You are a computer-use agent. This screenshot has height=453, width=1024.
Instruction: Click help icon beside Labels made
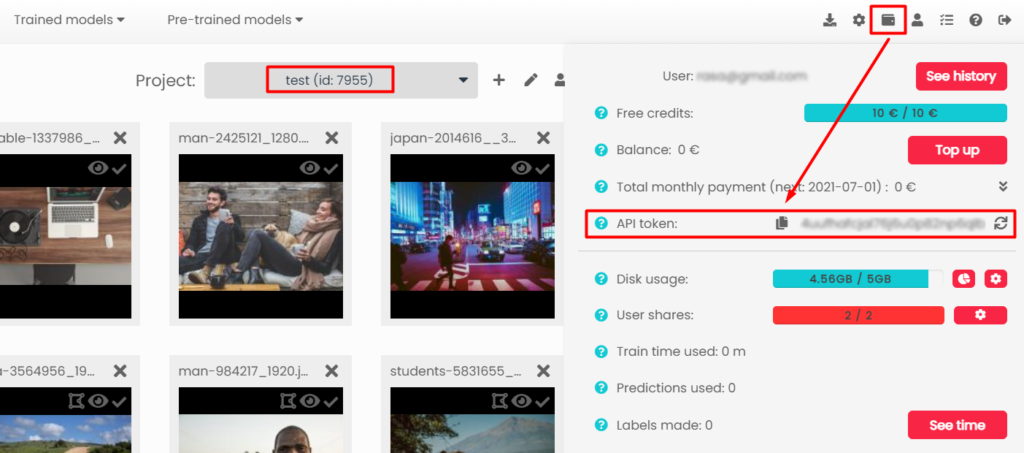pyautogui.click(x=601, y=426)
